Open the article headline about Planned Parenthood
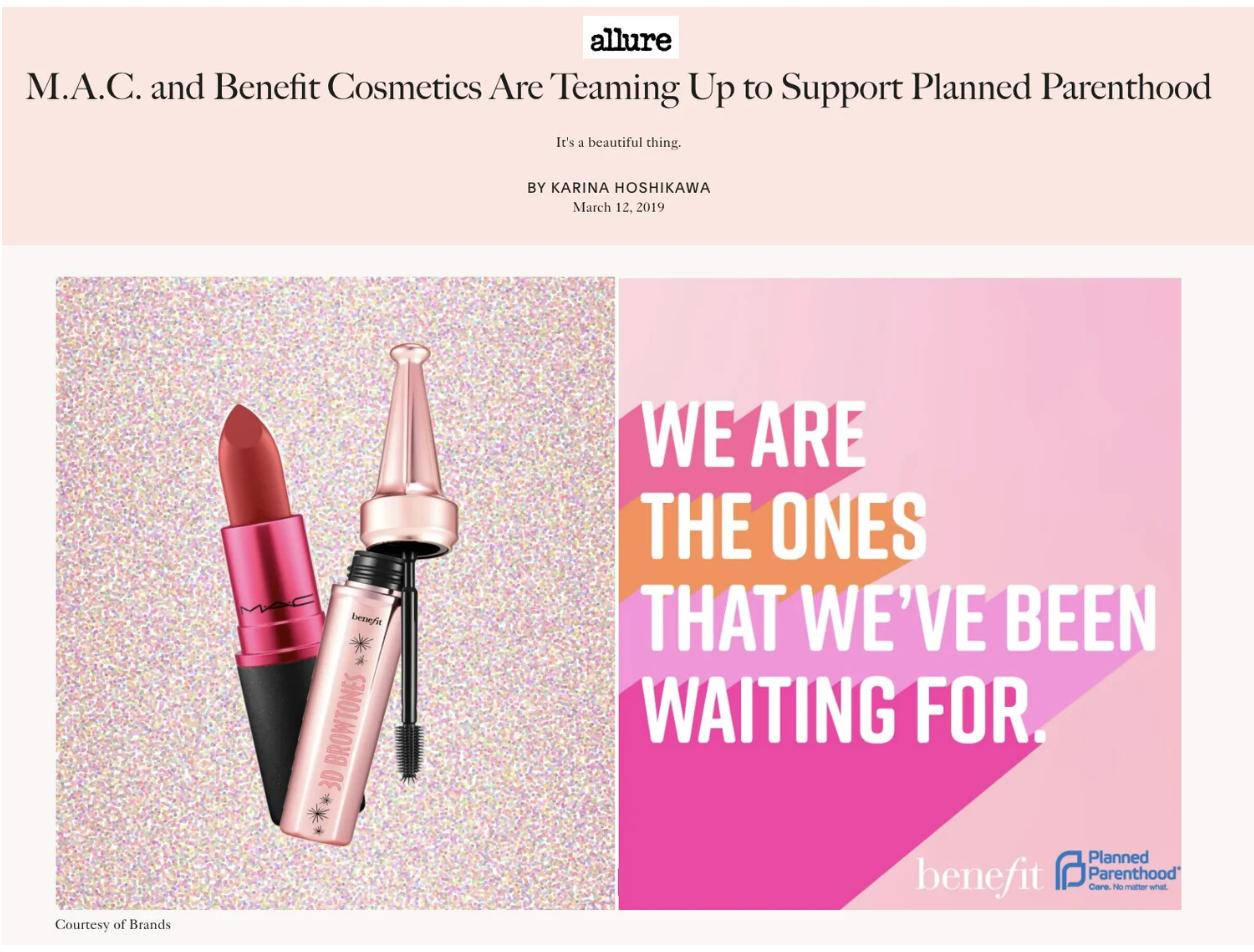This screenshot has width=1254, height=952. (x=618, y=88)
